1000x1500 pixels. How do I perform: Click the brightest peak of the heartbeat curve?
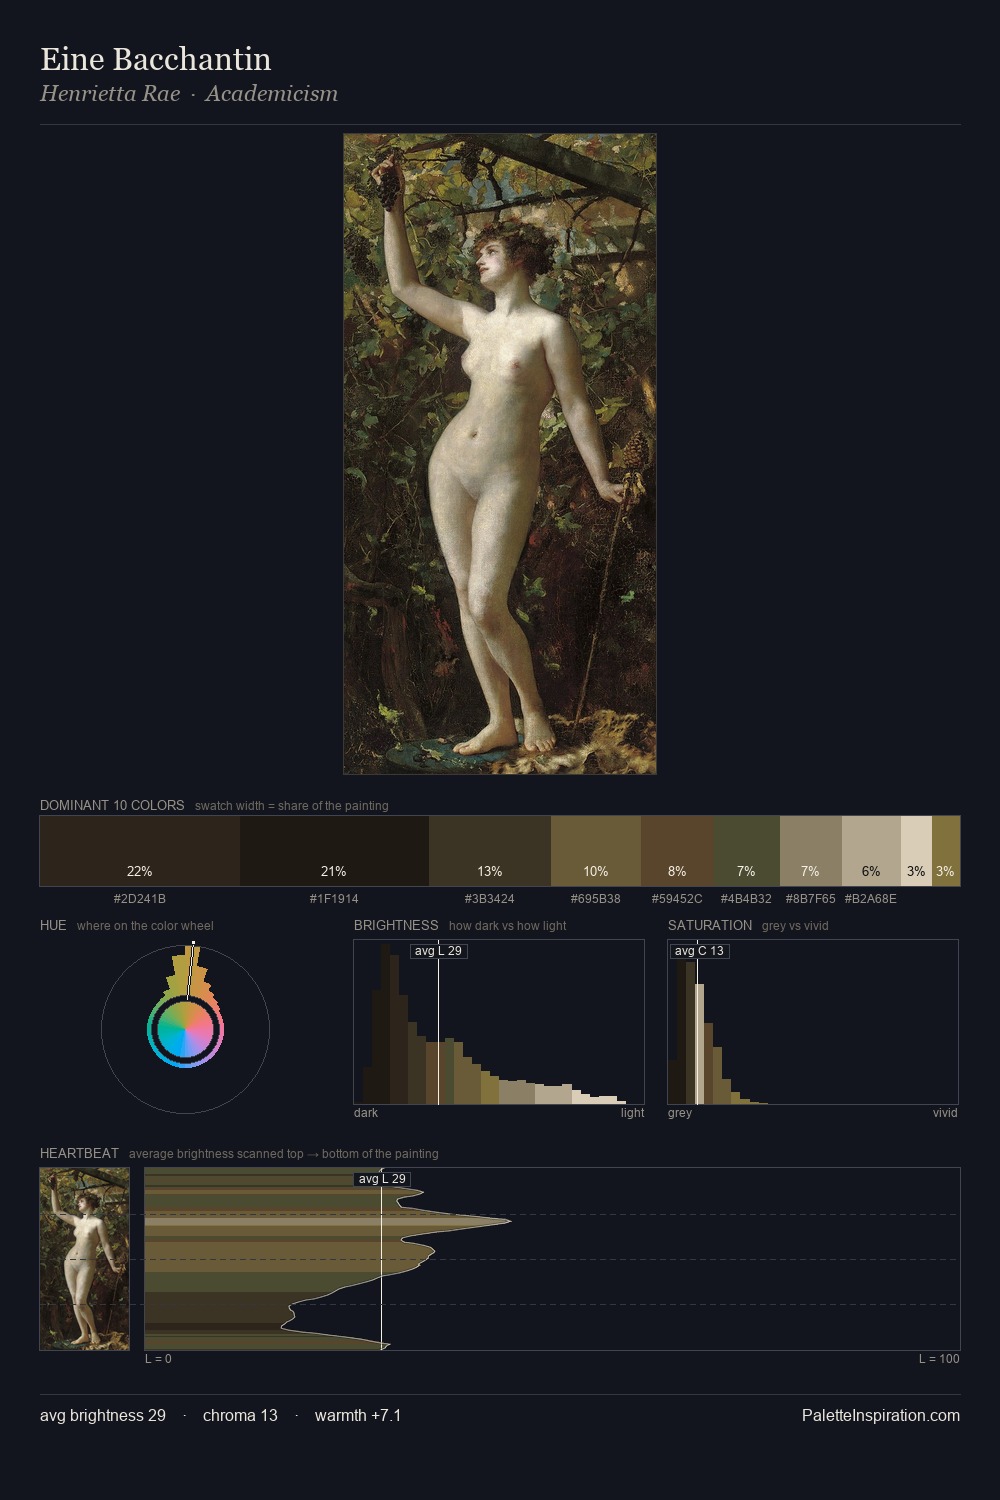pos(510,1221)
